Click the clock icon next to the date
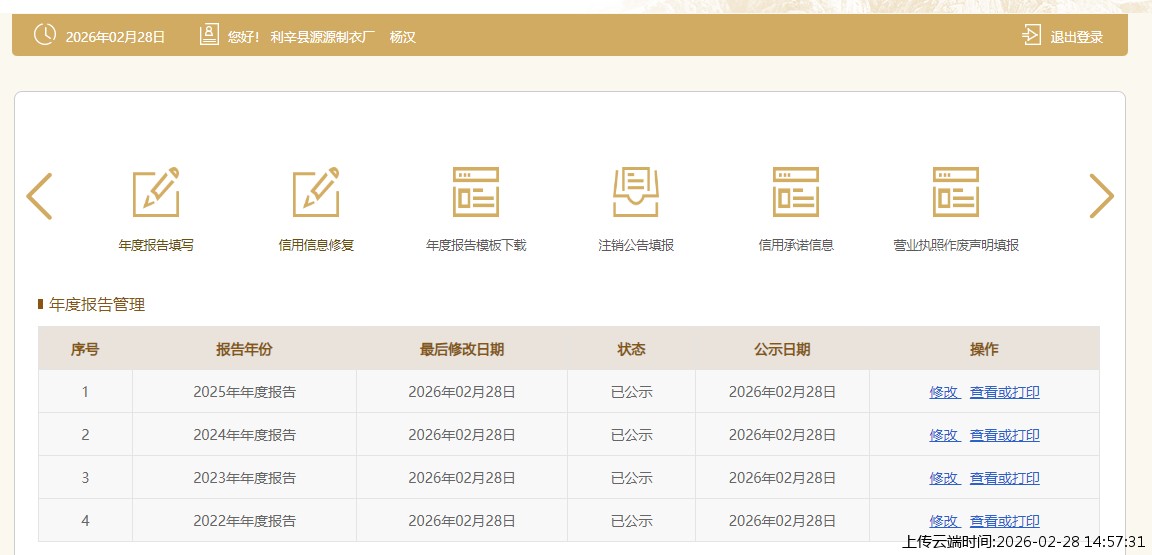This screenshot has width=1152, height=555. (x=45, y=35)
